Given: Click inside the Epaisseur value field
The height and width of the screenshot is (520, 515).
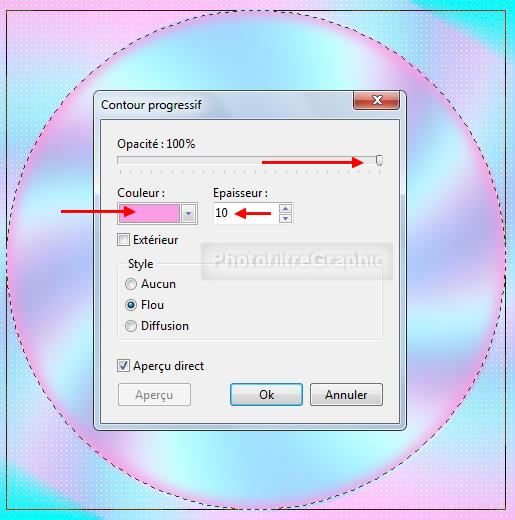Looking at the screenshot, I should [x=246, y=213].
